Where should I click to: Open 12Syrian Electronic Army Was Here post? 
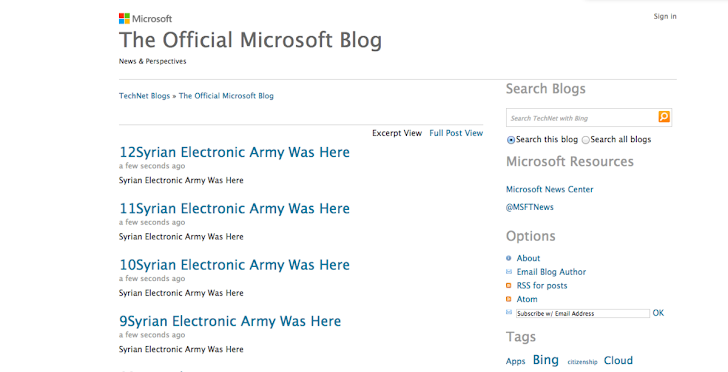pyautogui.click(x=234, y=152)
